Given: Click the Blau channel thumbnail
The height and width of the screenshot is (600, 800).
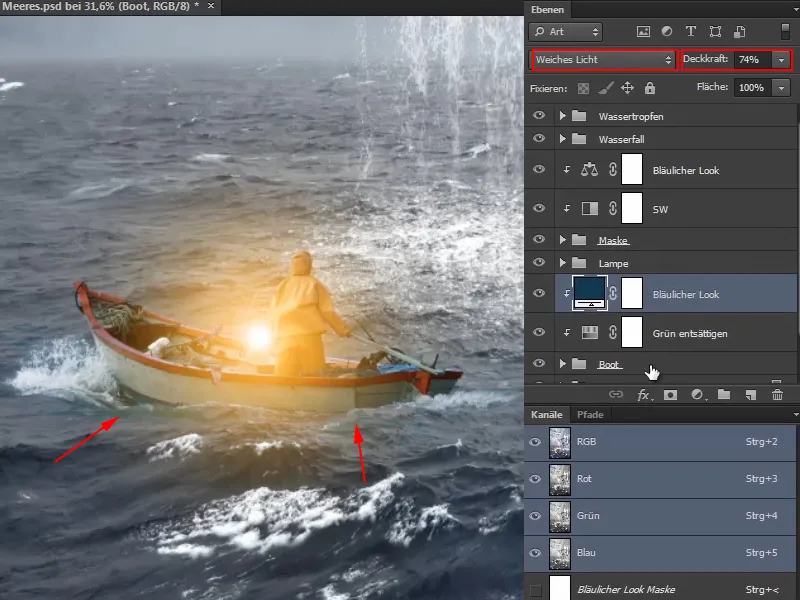Looking at the screenshot, I should pos(560,553).
